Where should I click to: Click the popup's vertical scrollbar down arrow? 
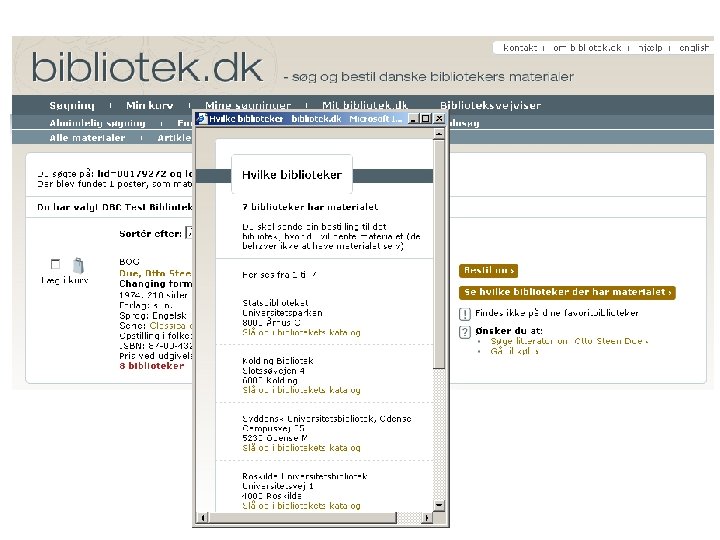pyautogui.click(x=439, y=506)
